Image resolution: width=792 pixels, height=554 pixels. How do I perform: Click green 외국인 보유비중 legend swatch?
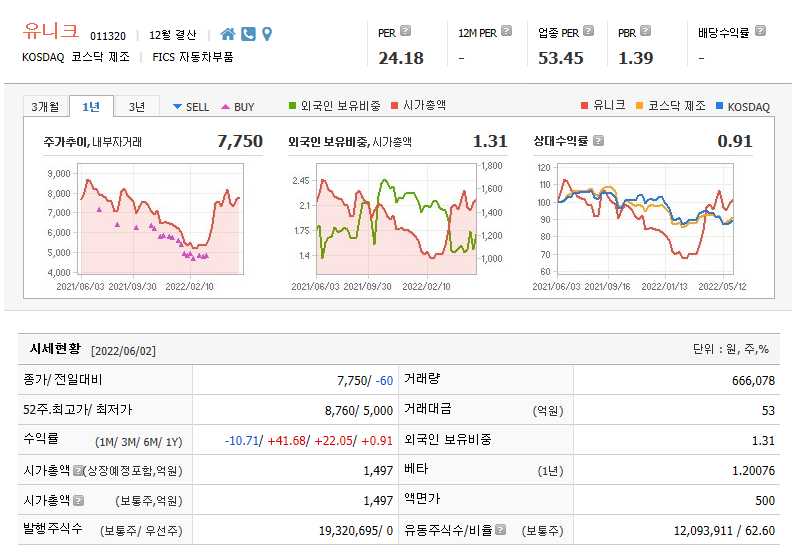tap(292, 106)
